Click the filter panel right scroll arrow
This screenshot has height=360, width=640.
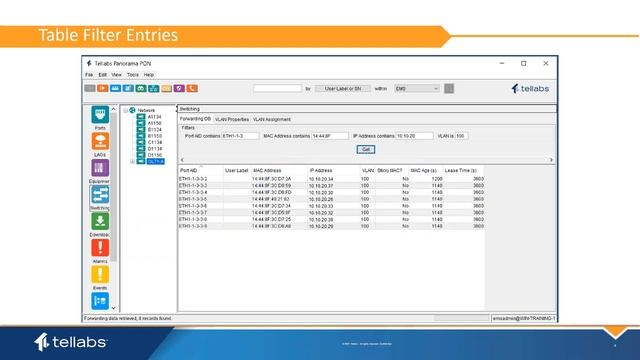551,160
